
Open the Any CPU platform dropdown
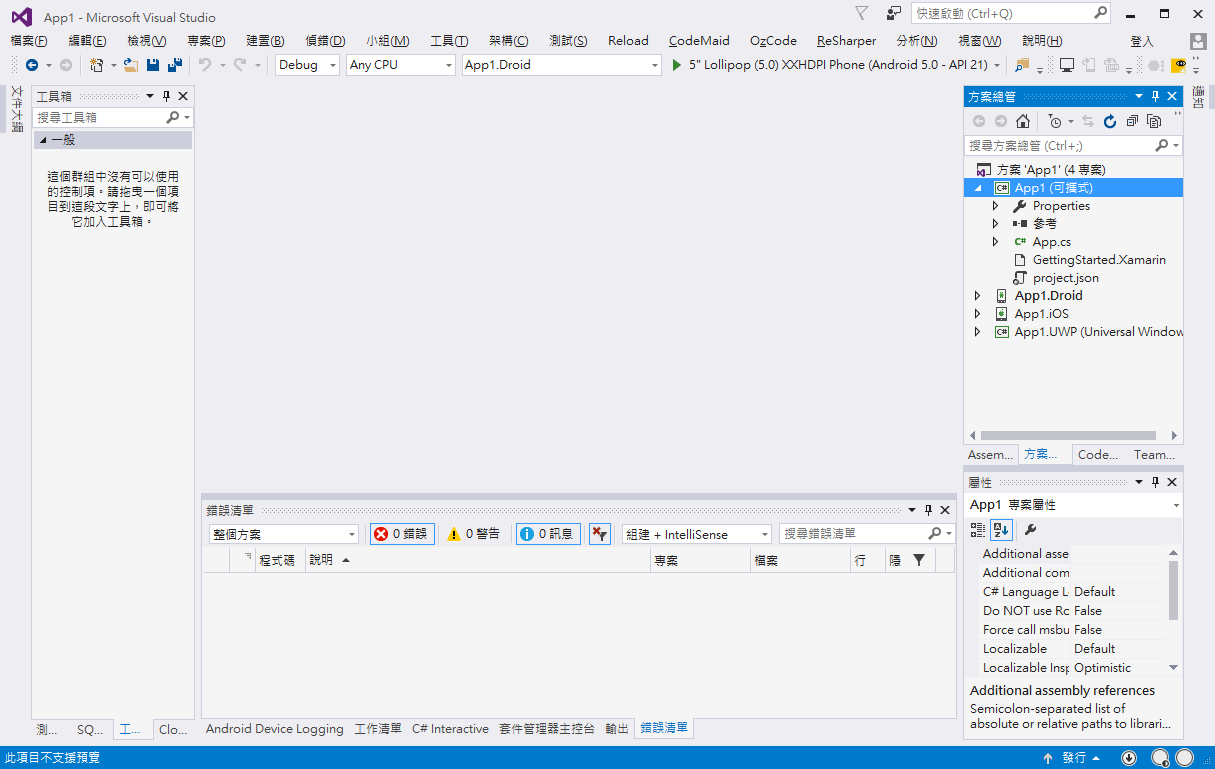coord(401,65)
